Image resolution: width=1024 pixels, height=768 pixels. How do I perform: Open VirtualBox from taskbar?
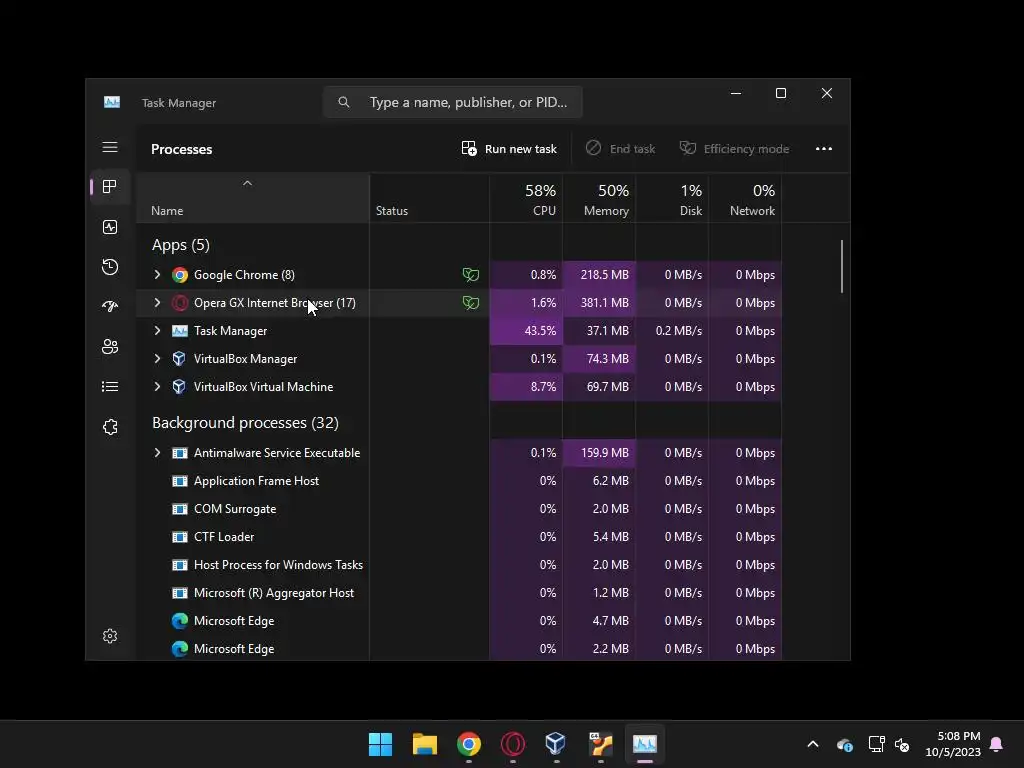pyautogui.click(x=556, y=744)
